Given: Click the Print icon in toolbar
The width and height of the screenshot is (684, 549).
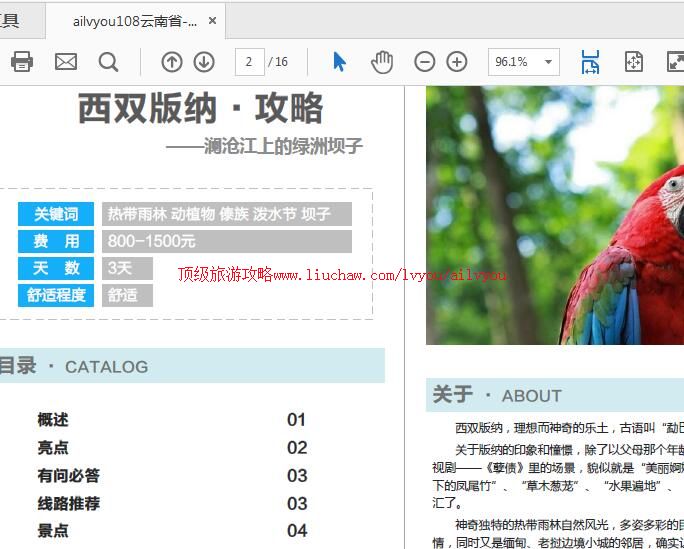Looking at the screenshot, I should (22, 62).
